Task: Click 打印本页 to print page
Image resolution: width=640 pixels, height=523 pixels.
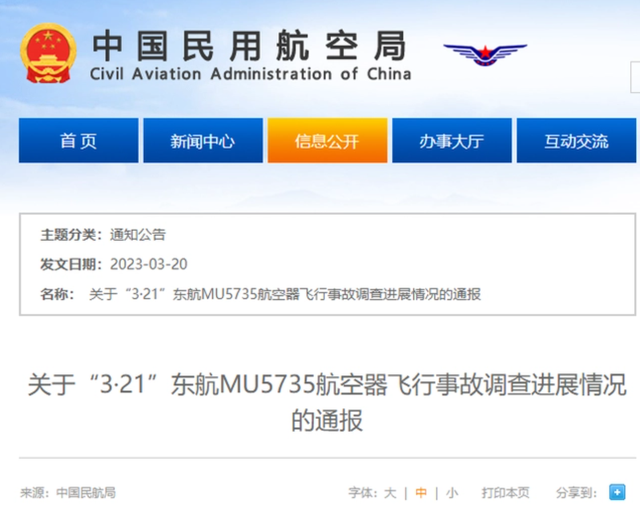Action: tap(505, 493)
